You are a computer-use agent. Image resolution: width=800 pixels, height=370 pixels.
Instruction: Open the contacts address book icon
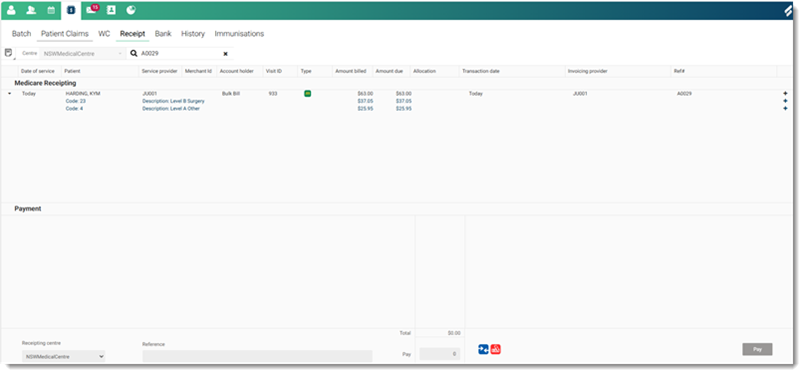click(111, 10)
